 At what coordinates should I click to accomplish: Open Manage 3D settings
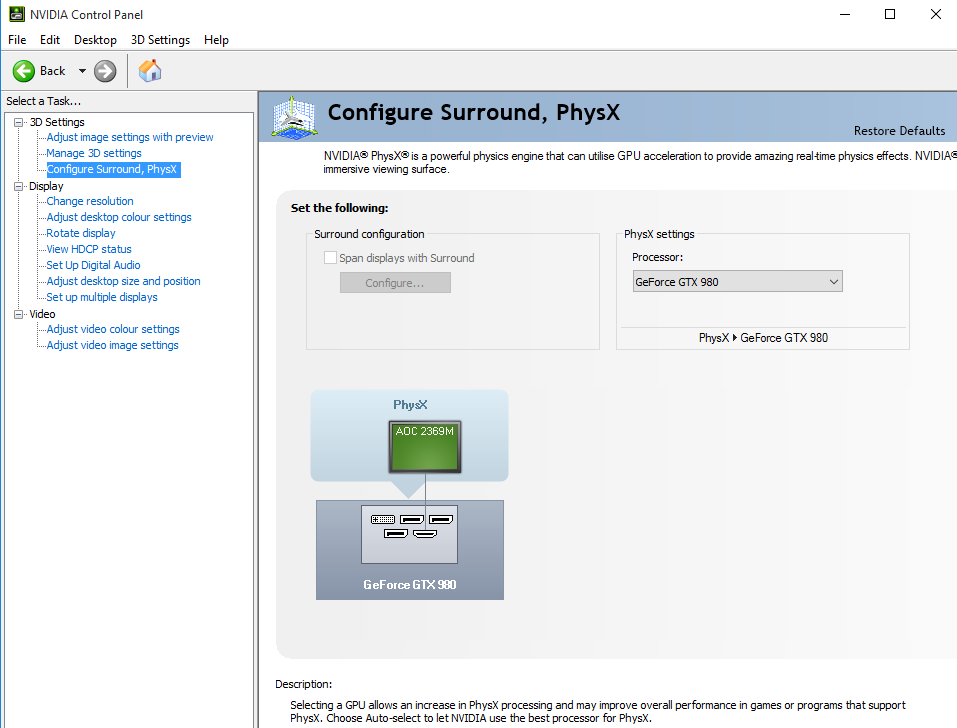pyautogui.click(x=94, y=153)
